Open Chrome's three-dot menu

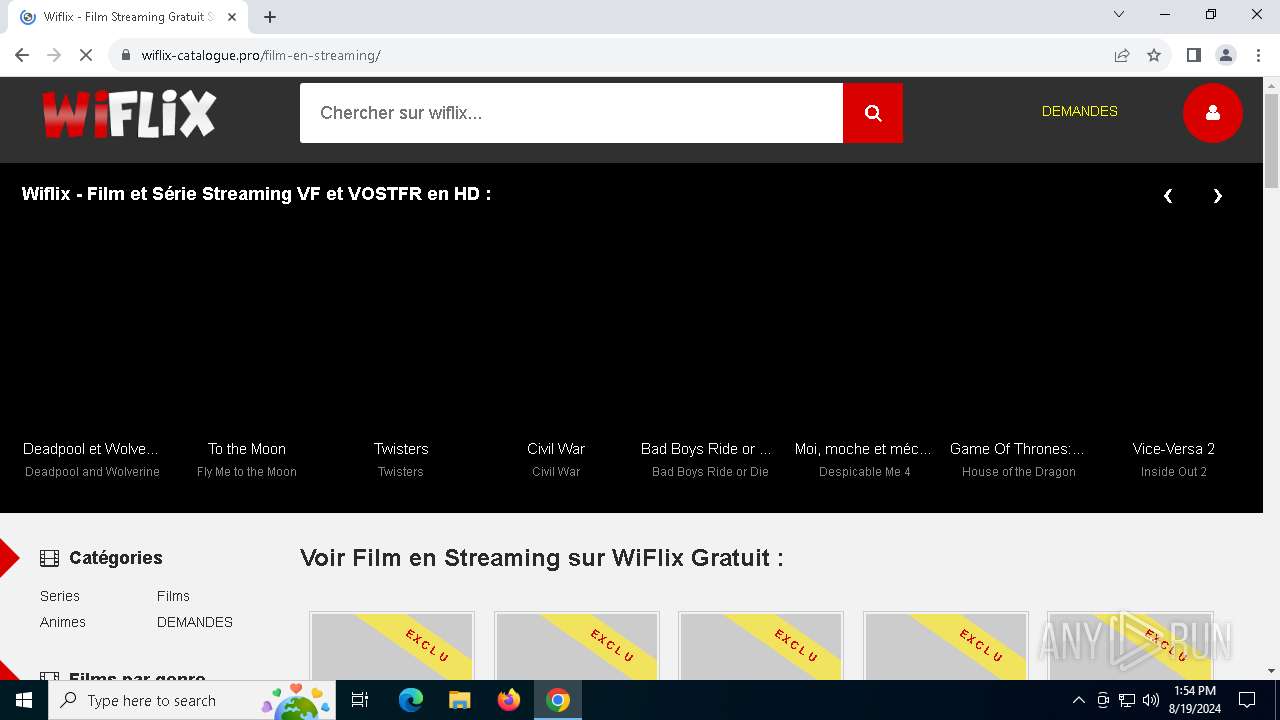pyautogui.click(x=1258, y=55)
